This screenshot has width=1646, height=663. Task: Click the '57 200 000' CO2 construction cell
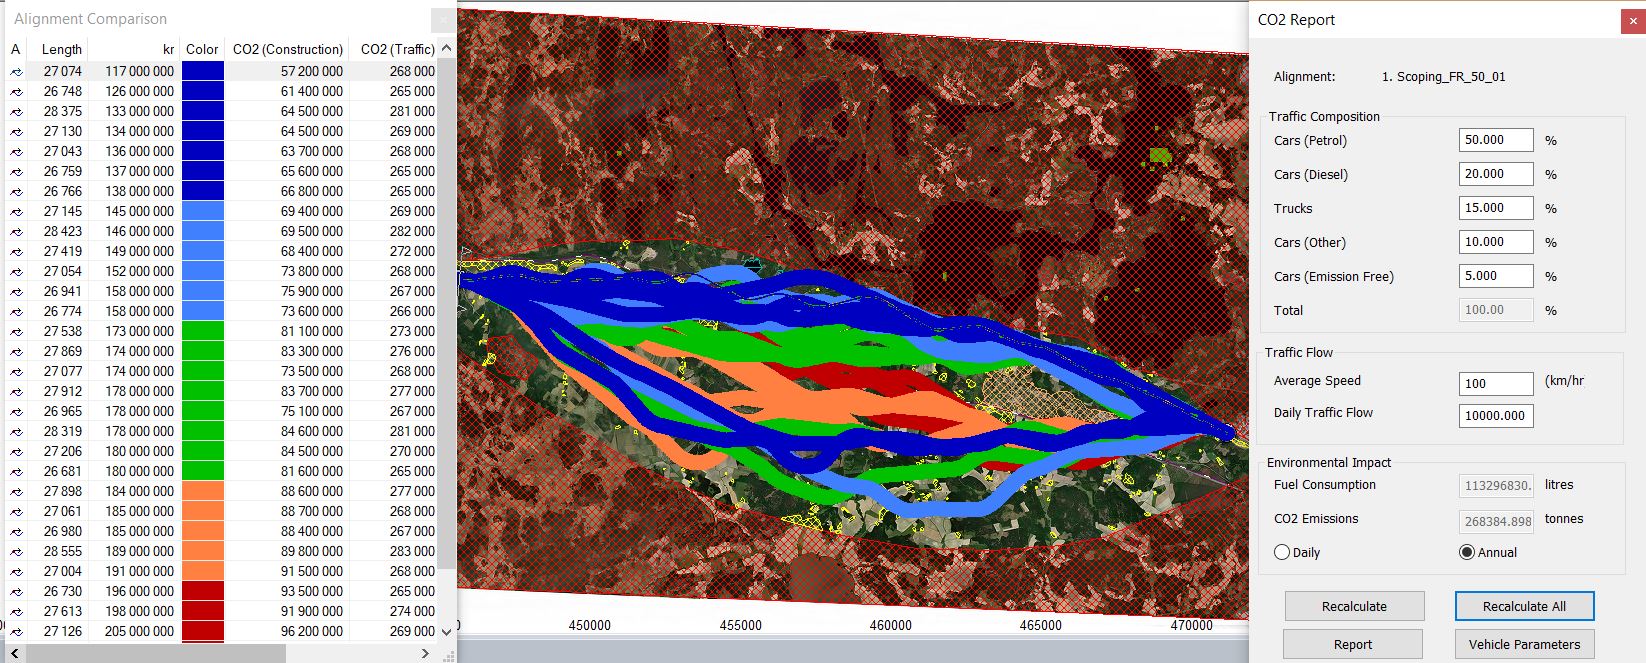point(312,72)
